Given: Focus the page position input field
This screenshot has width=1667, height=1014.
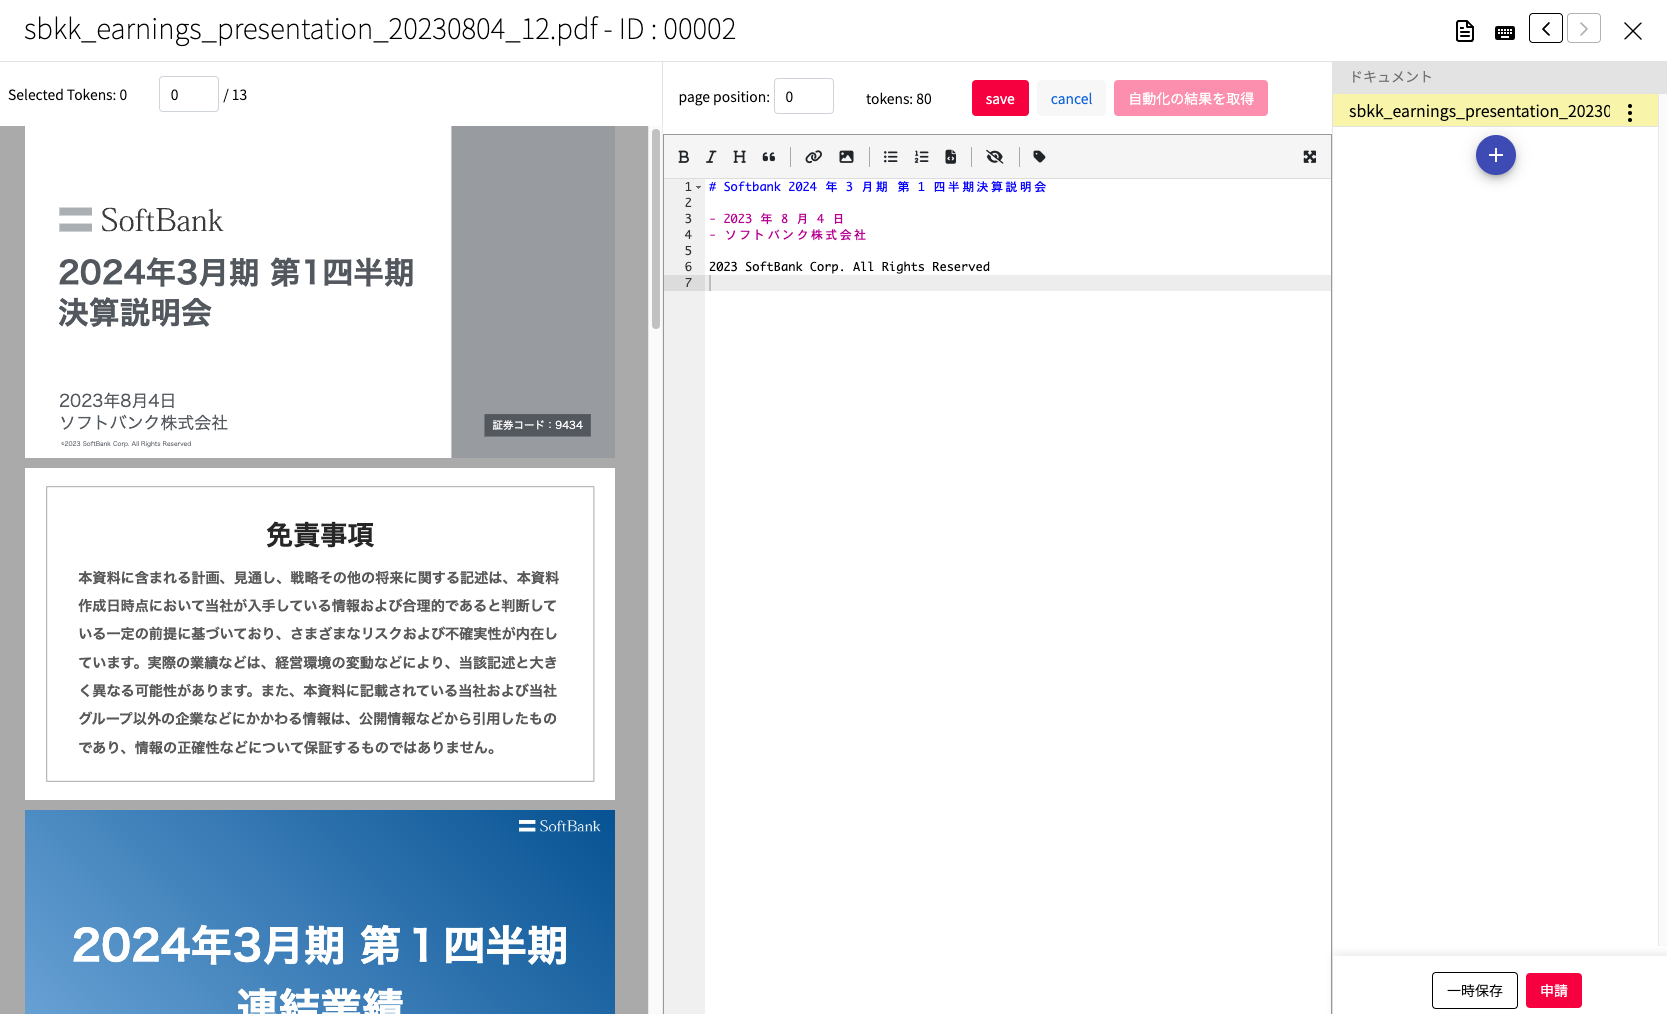Looking at the screenshot, I should click(x=804, y=96).
